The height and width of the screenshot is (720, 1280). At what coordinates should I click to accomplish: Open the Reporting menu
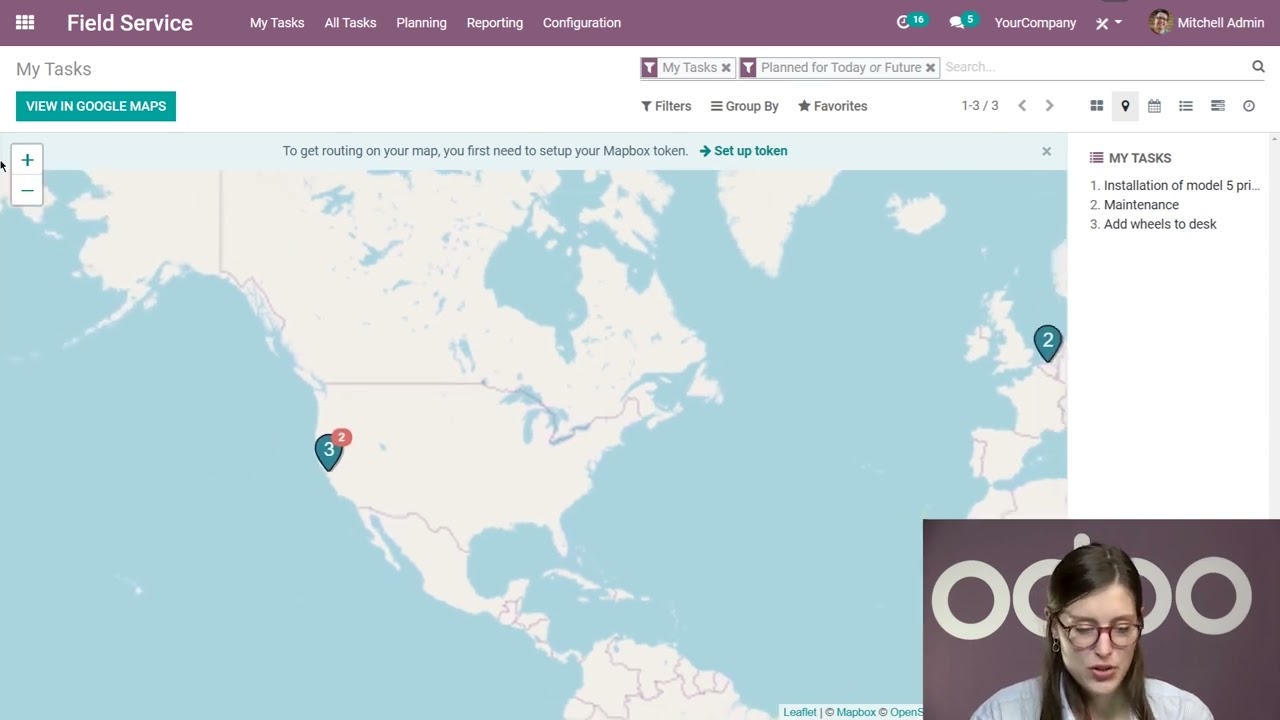click(x=495, y=23)
